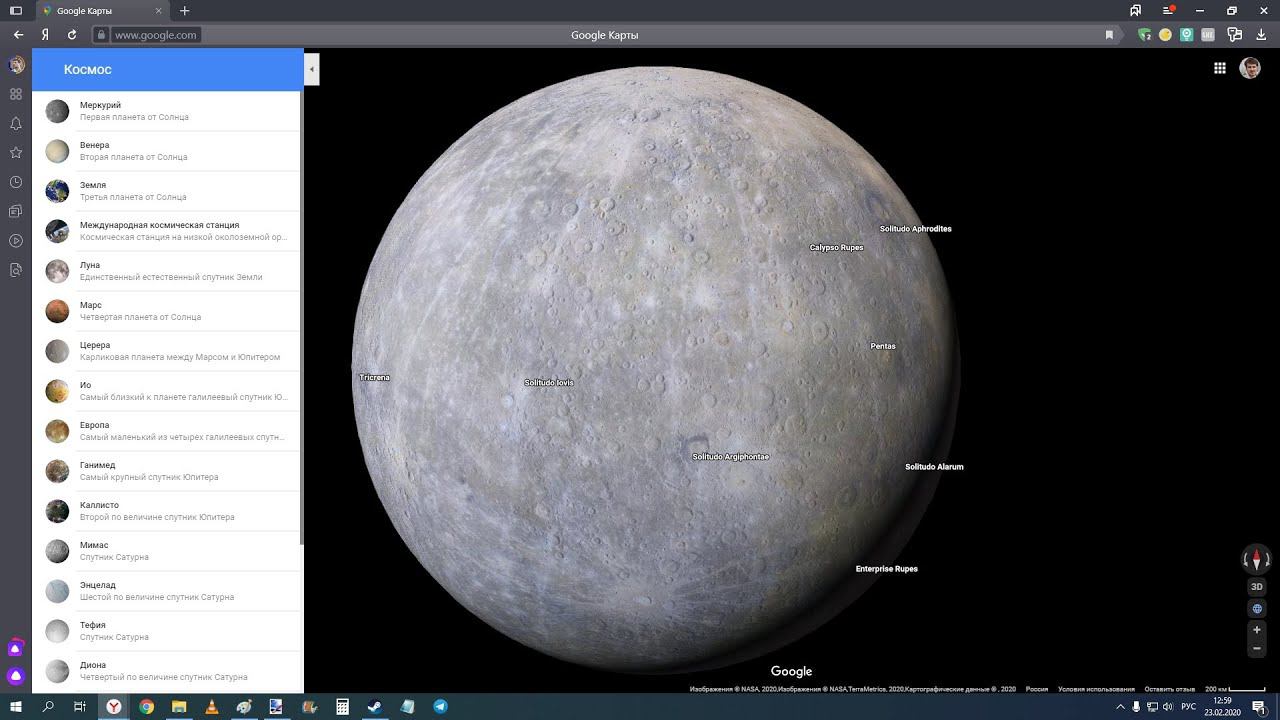Bookmark this page with the flag icon
Image resolution: width=1280 pixels, height=720 pixels.
[x=1109, y=35]
